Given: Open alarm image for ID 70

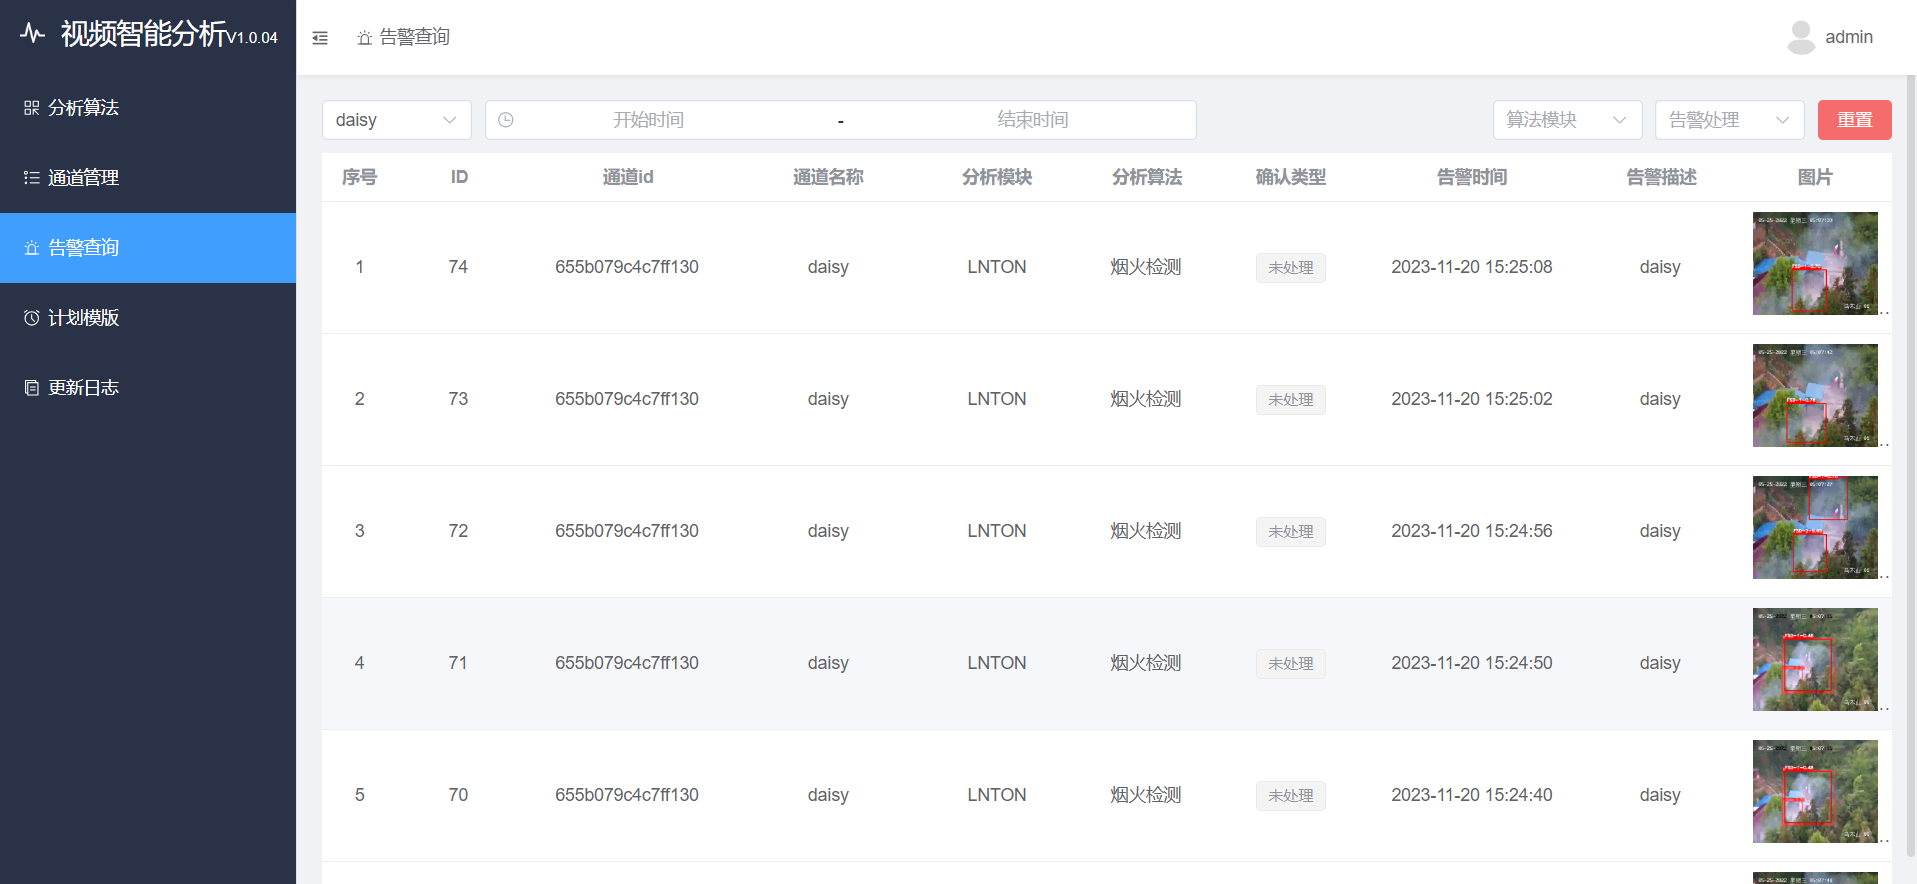Looking at the screenshot, I should click(1815, 791).
